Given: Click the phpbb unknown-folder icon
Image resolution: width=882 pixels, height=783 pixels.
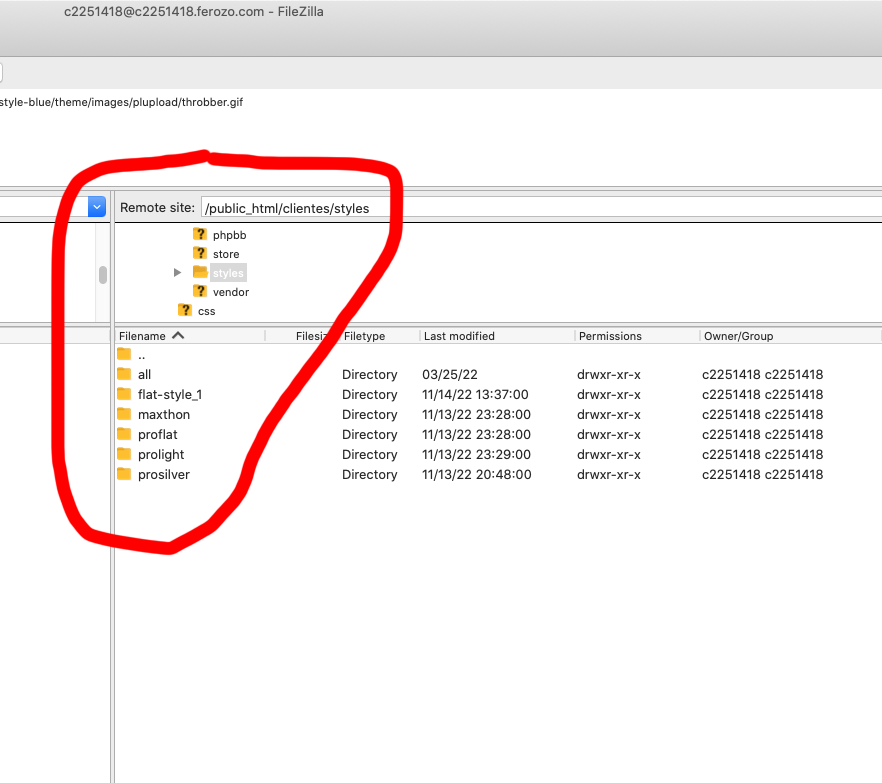Looking at the screenshot, I should tap(200, 234).
